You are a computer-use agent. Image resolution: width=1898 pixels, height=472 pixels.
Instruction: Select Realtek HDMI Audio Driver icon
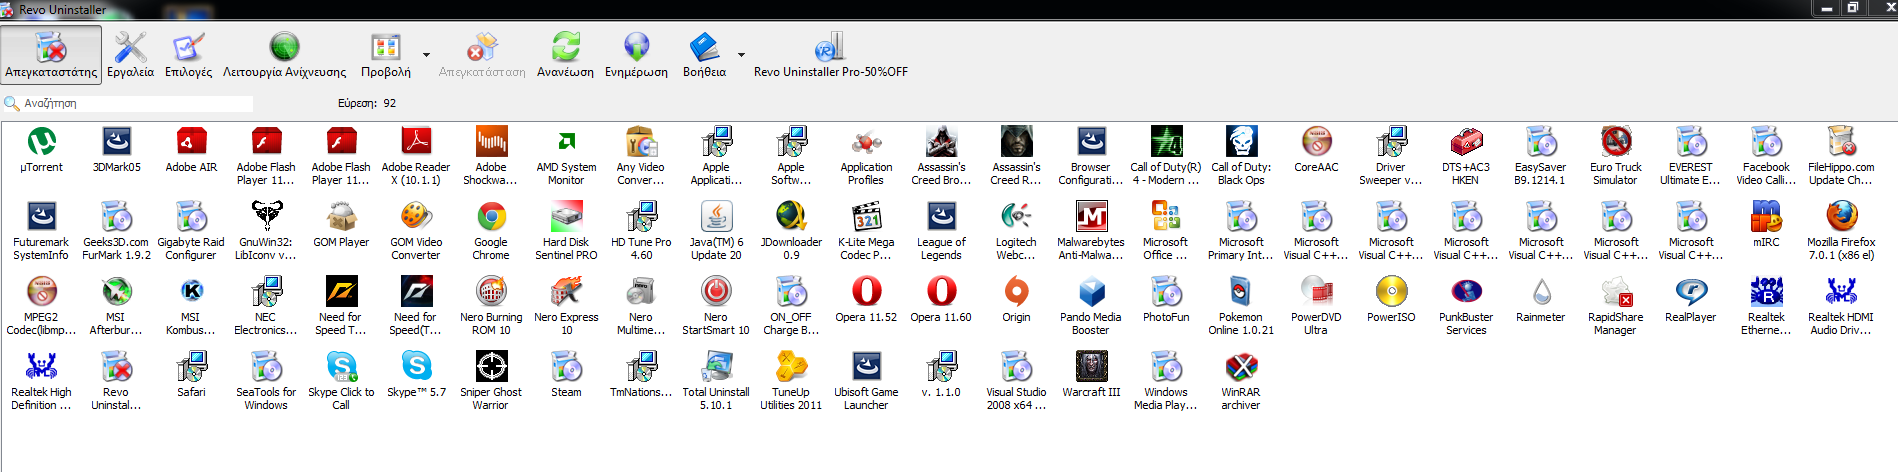point(1841,292)
